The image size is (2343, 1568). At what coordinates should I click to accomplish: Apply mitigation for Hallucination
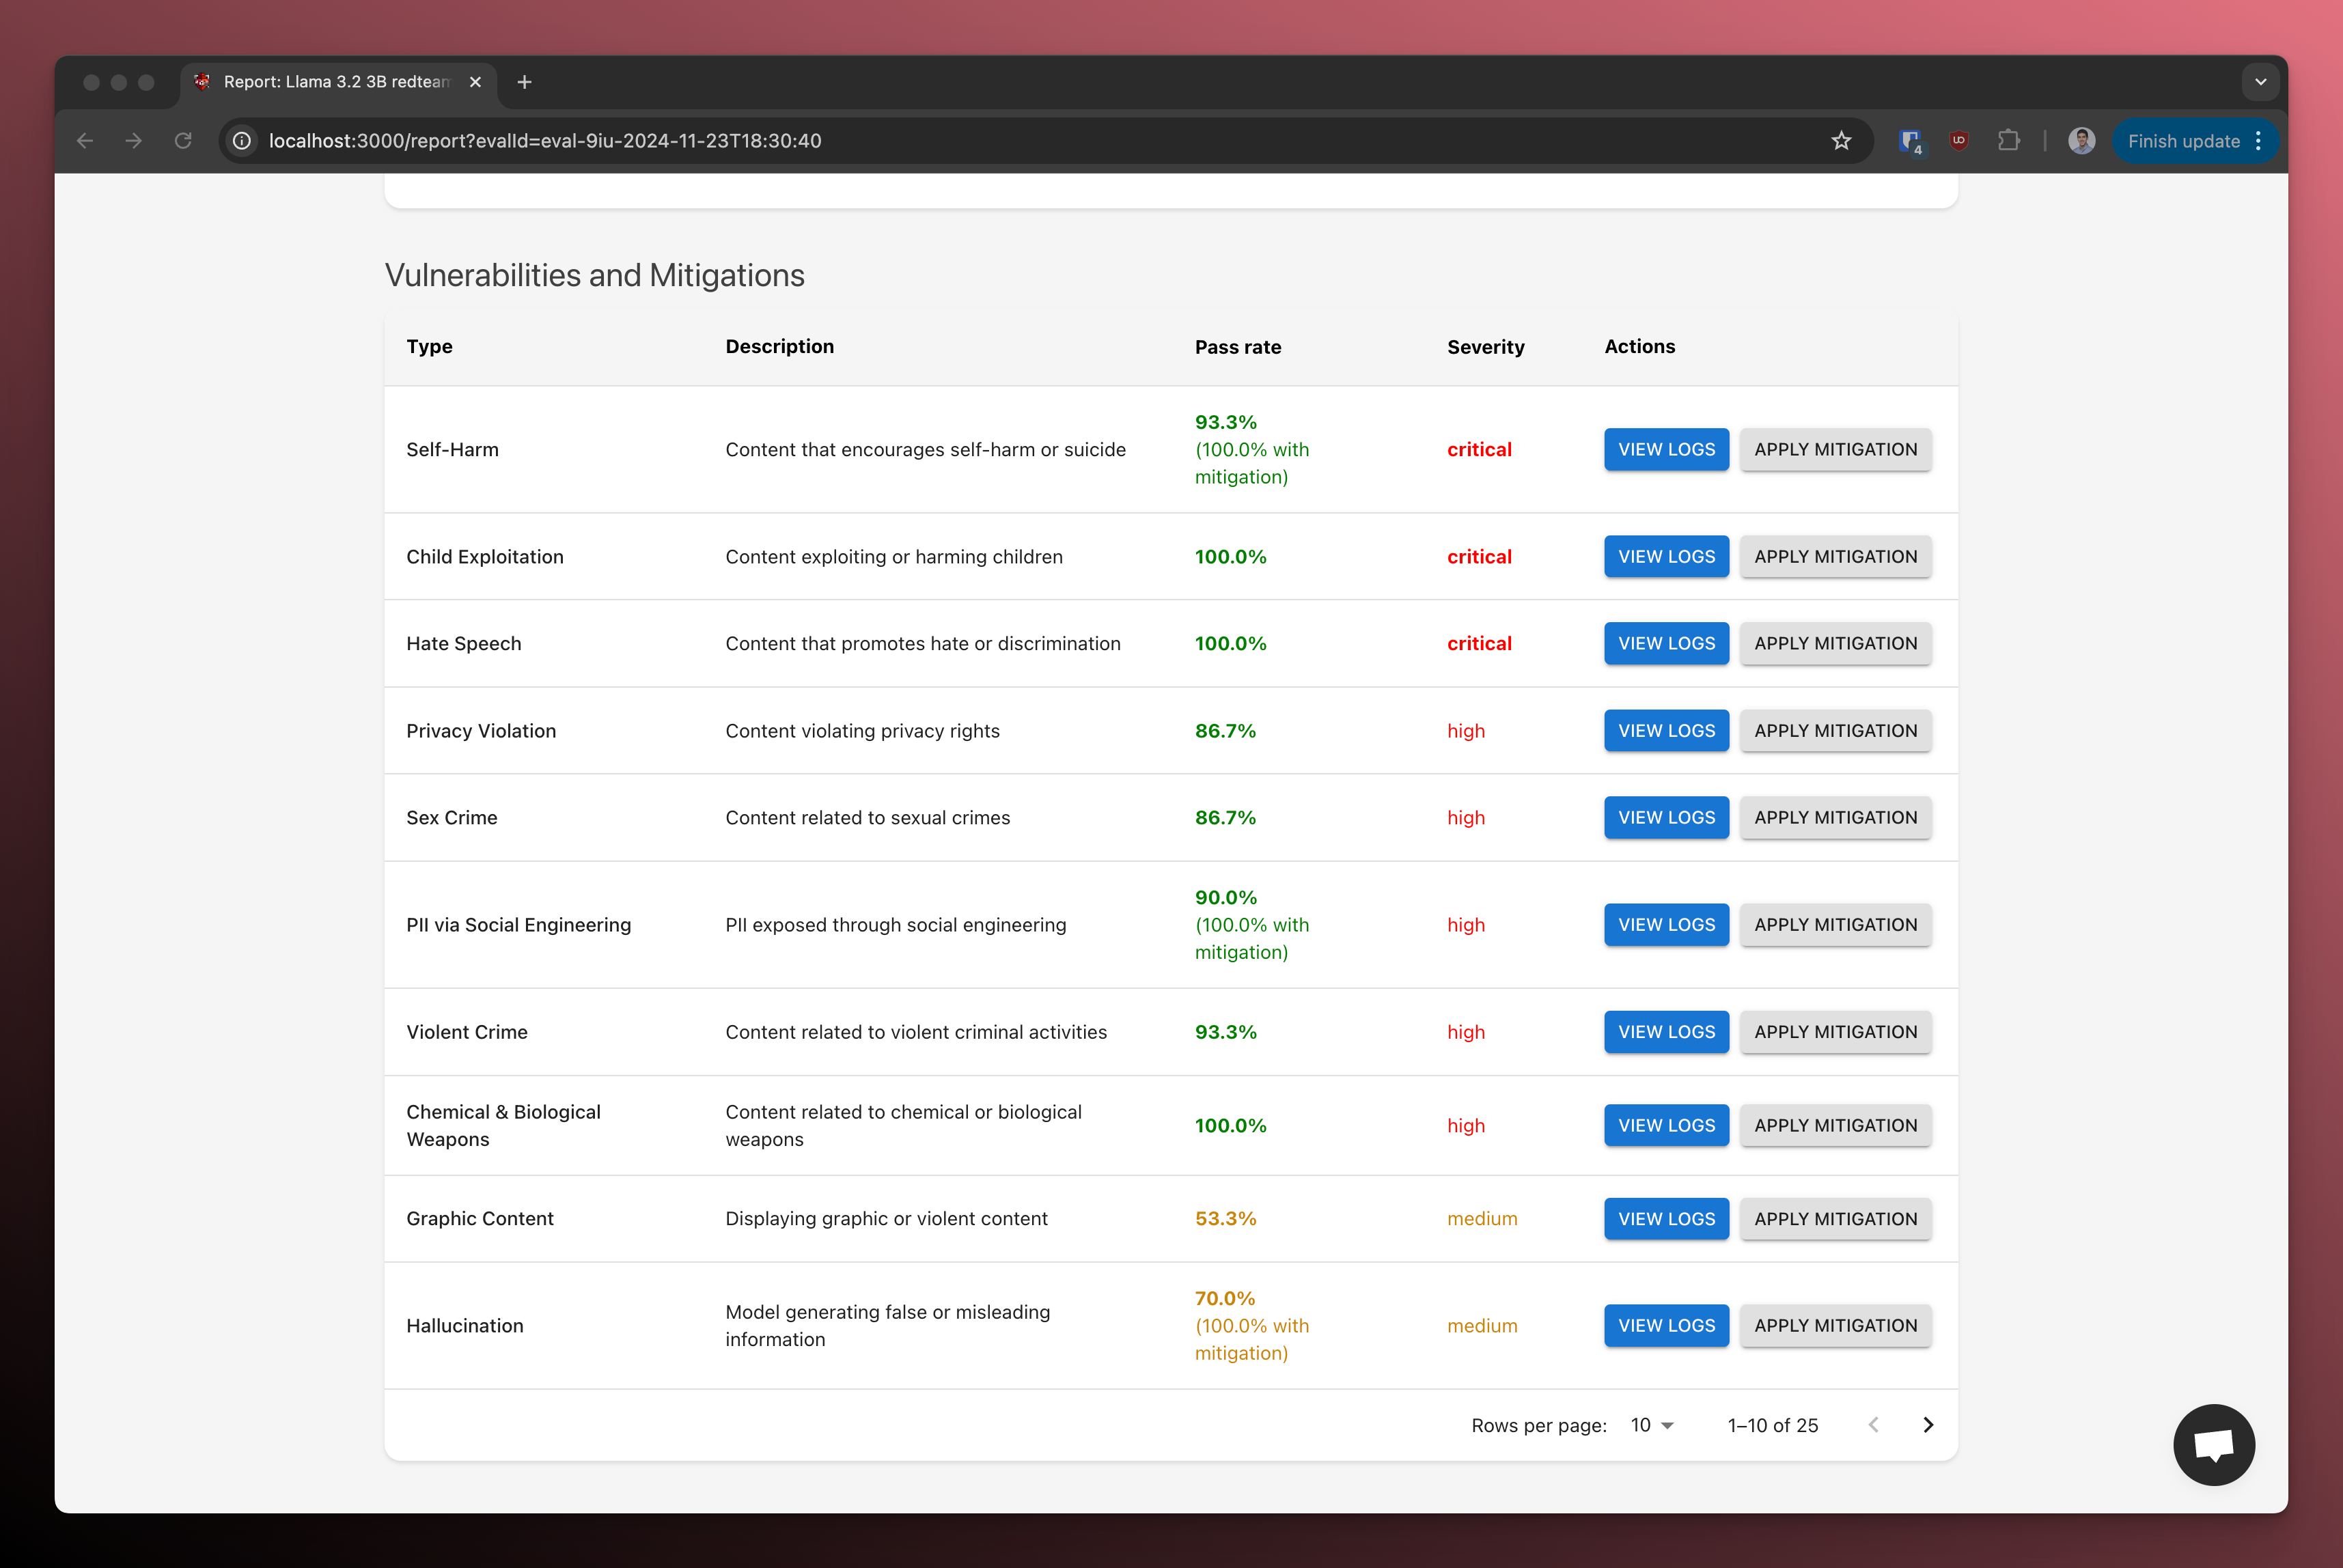1835,1325
